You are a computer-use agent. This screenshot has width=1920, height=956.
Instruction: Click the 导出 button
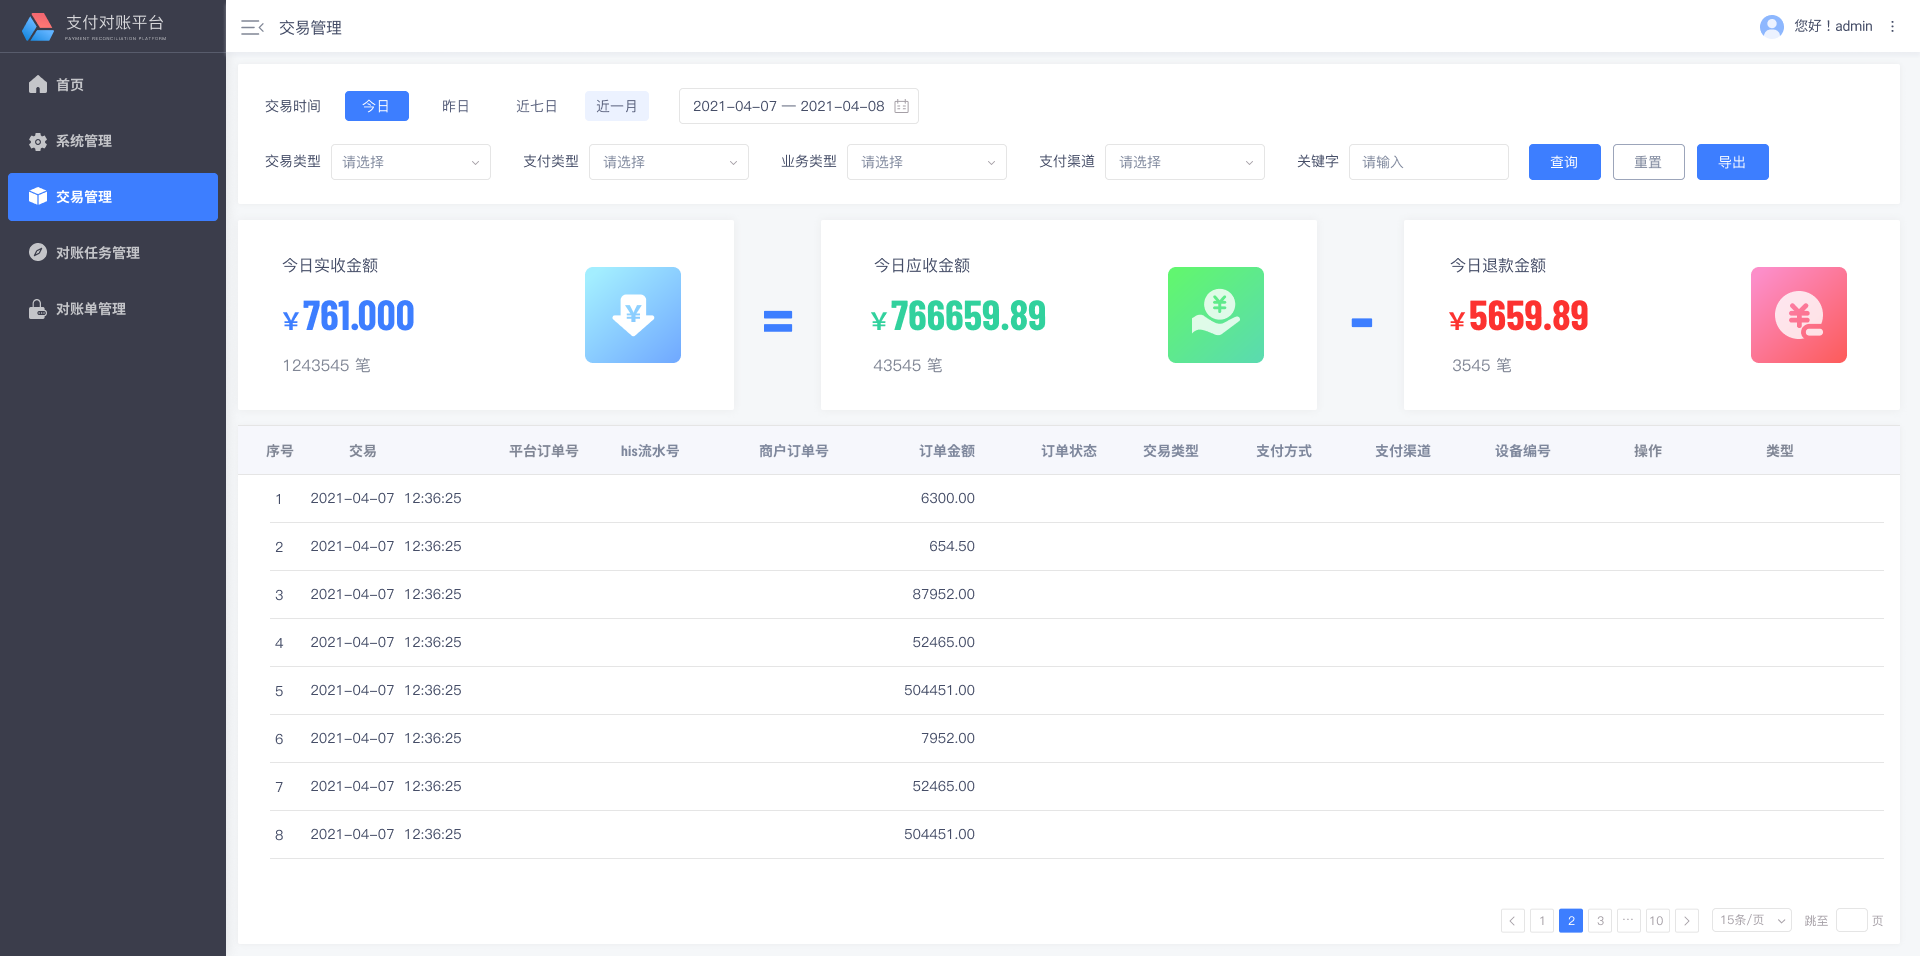[x=1733, y=162]
